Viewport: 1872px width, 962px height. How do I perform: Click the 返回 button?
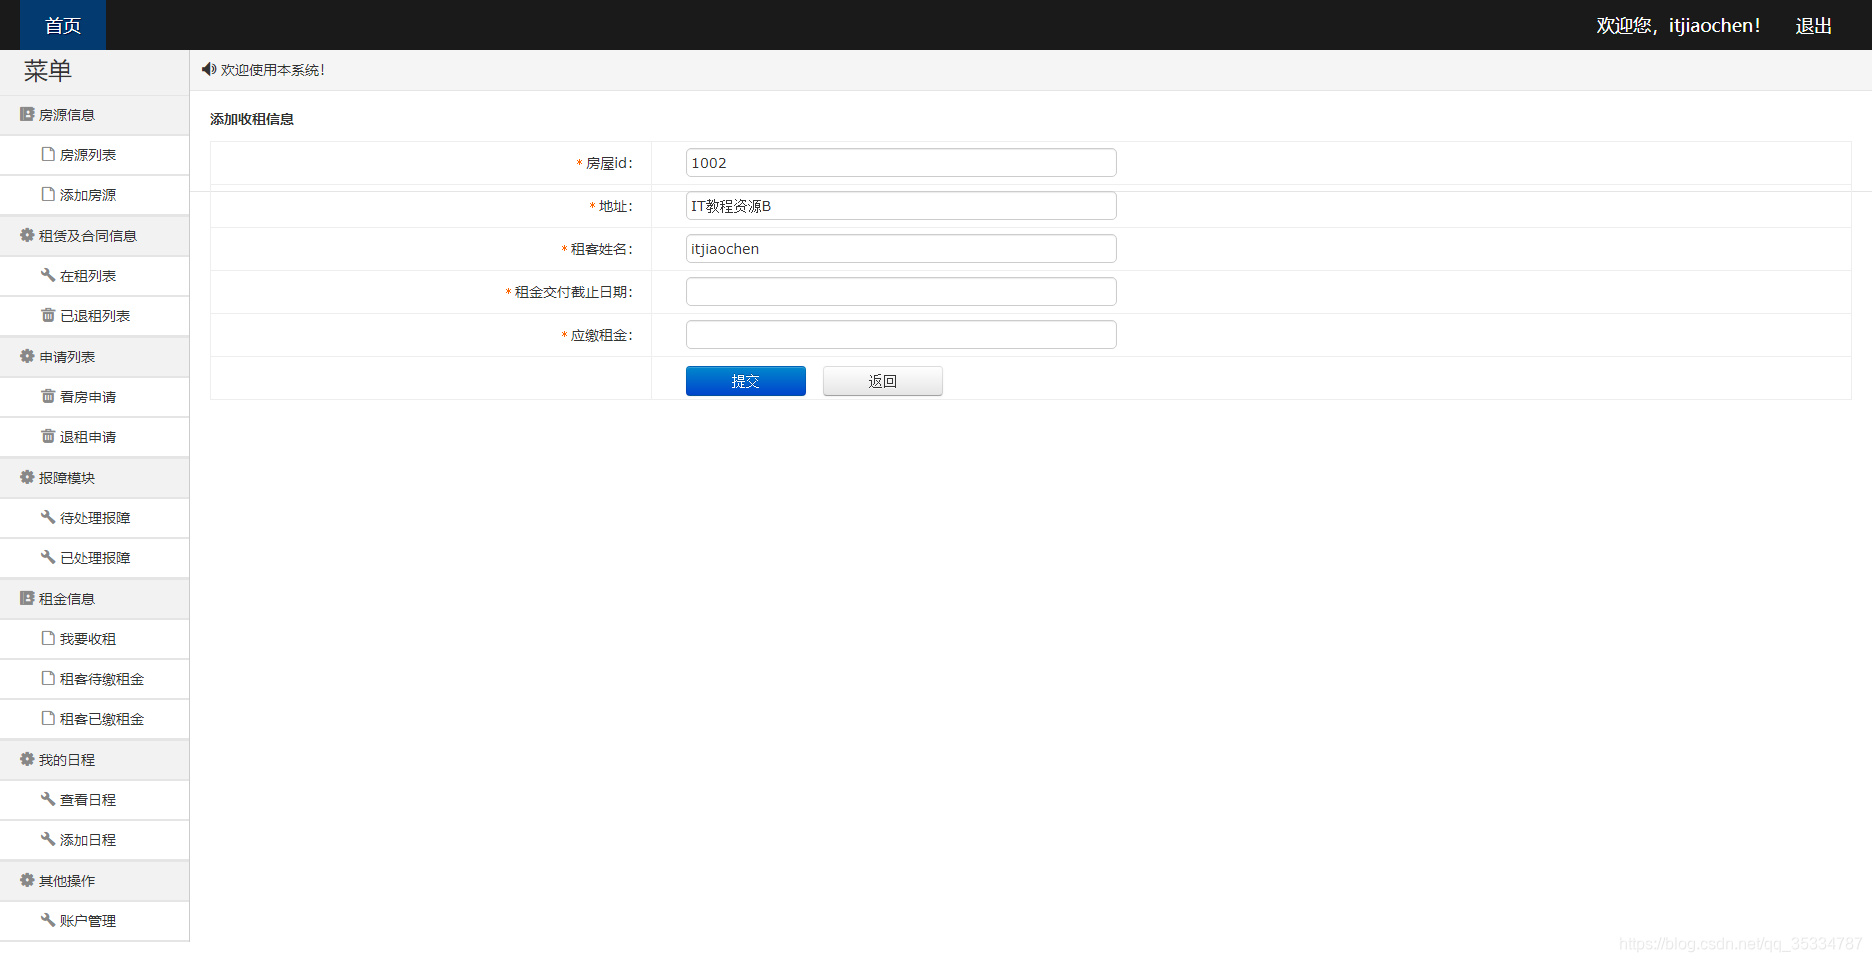pos(883,381)
